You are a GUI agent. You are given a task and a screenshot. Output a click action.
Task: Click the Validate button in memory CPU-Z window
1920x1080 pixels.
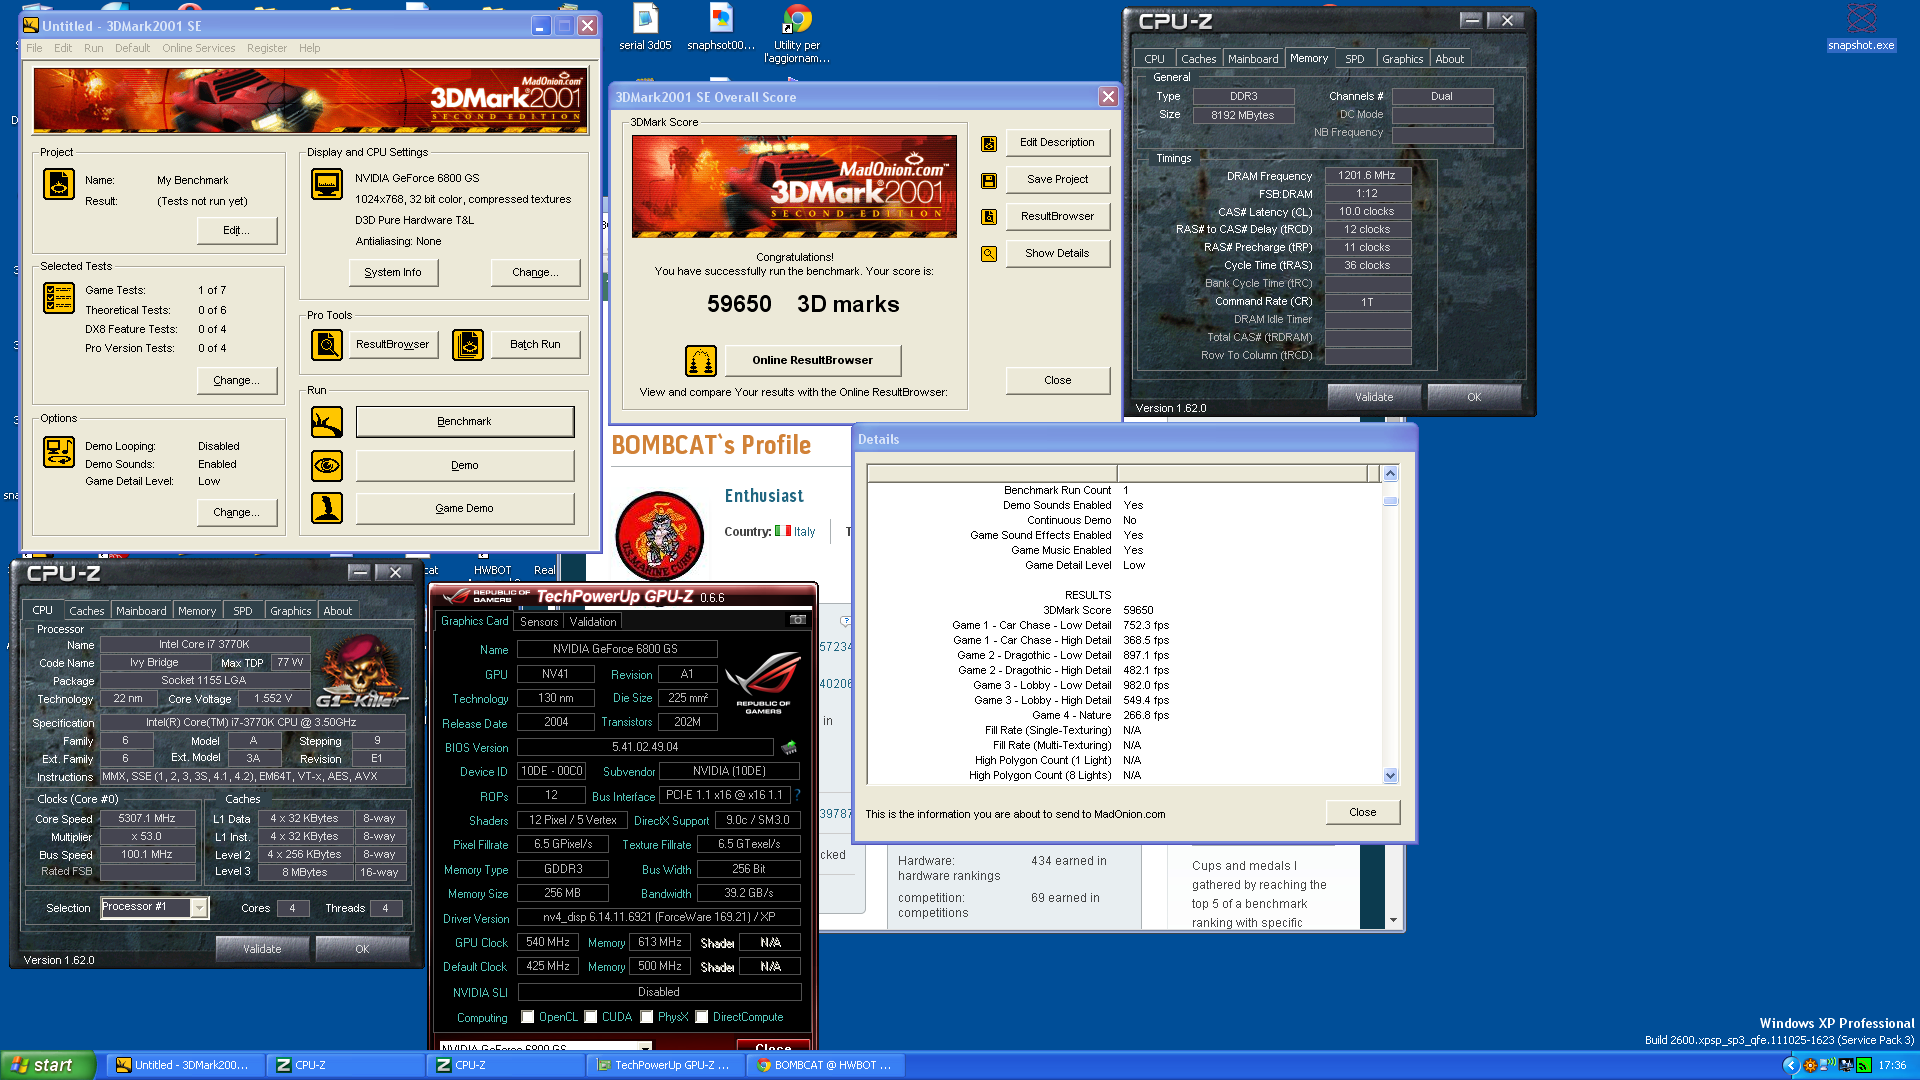click(x=1374, y=397)
